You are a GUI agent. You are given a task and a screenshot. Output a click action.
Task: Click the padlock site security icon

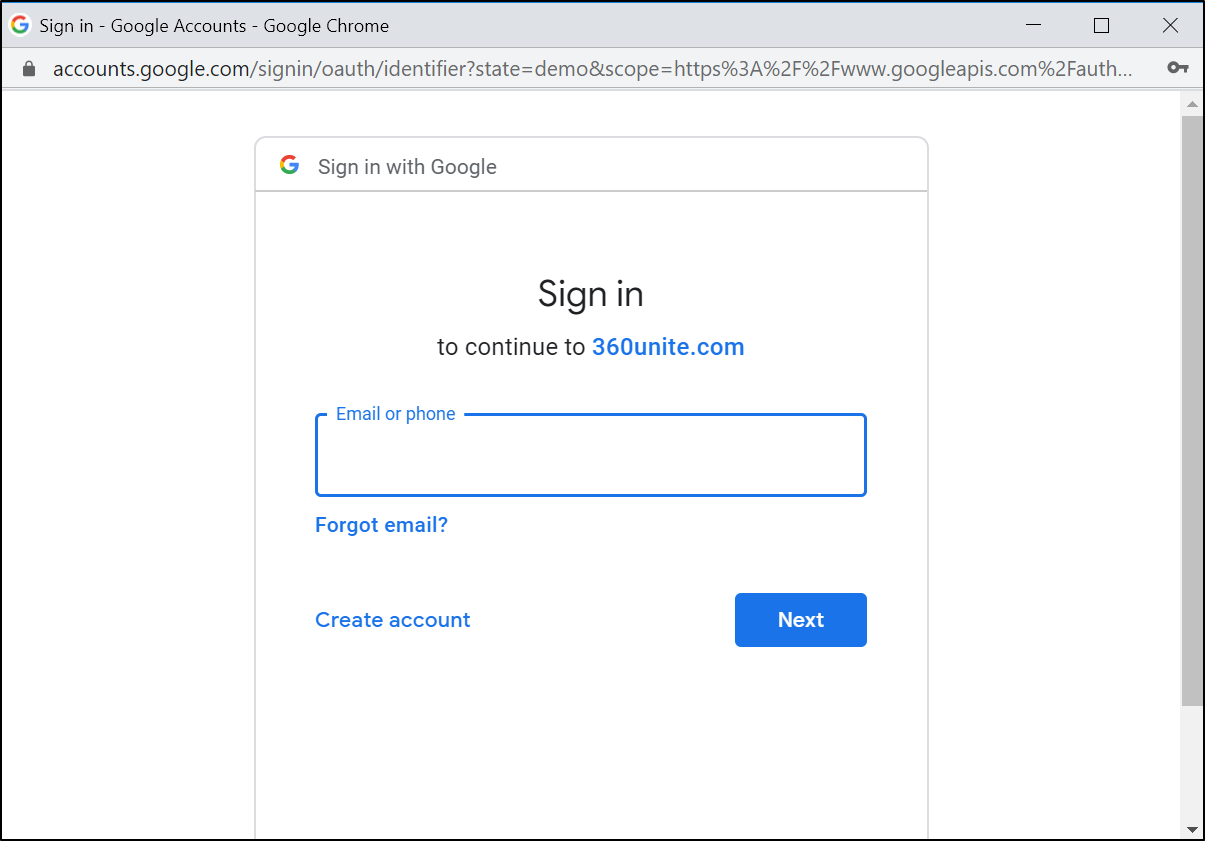(x=28, y=69)
